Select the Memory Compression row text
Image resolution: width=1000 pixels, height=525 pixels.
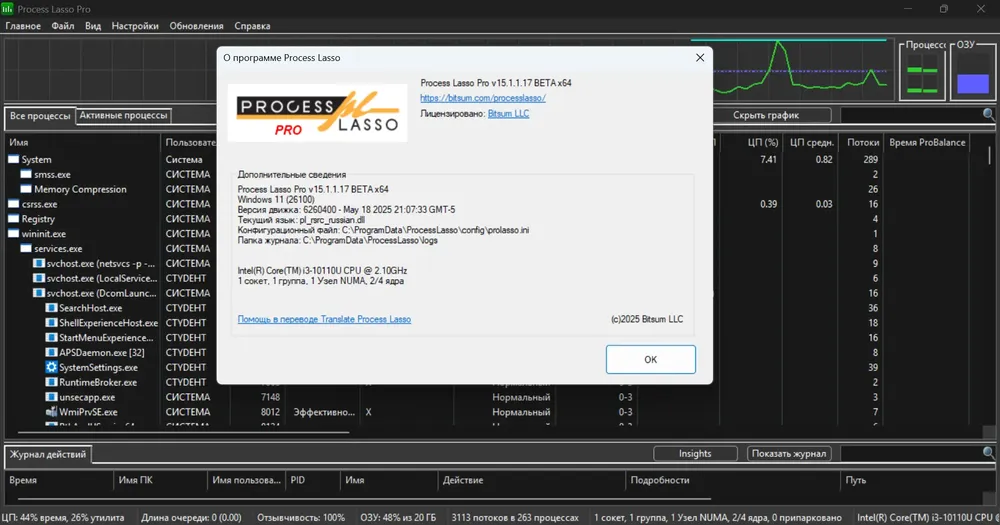pos(80,189)
